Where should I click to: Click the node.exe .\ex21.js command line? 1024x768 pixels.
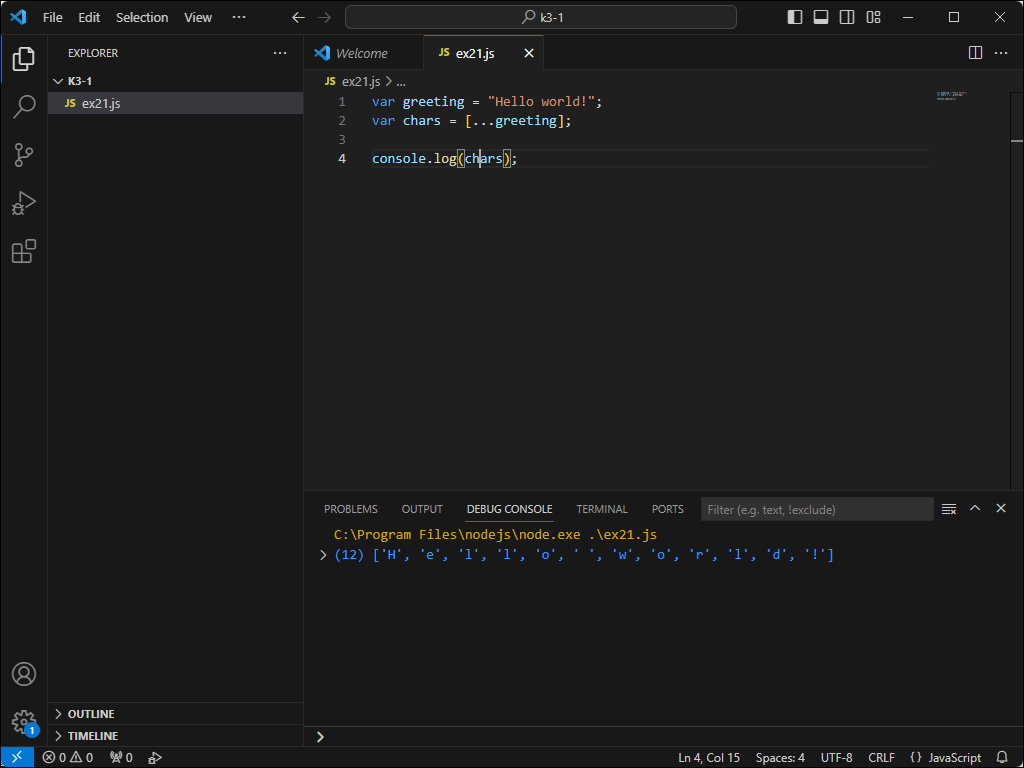point(495,535)
